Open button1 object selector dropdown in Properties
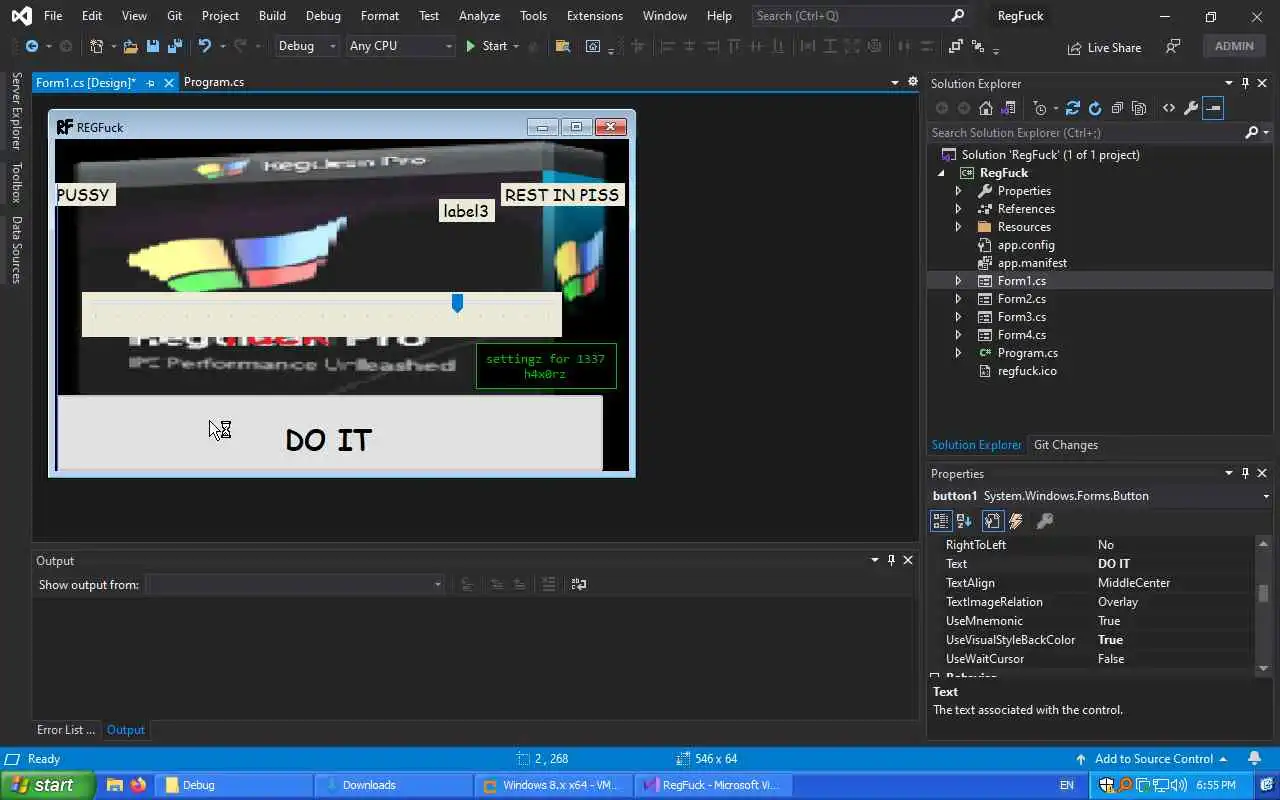 coord(1266,496)
